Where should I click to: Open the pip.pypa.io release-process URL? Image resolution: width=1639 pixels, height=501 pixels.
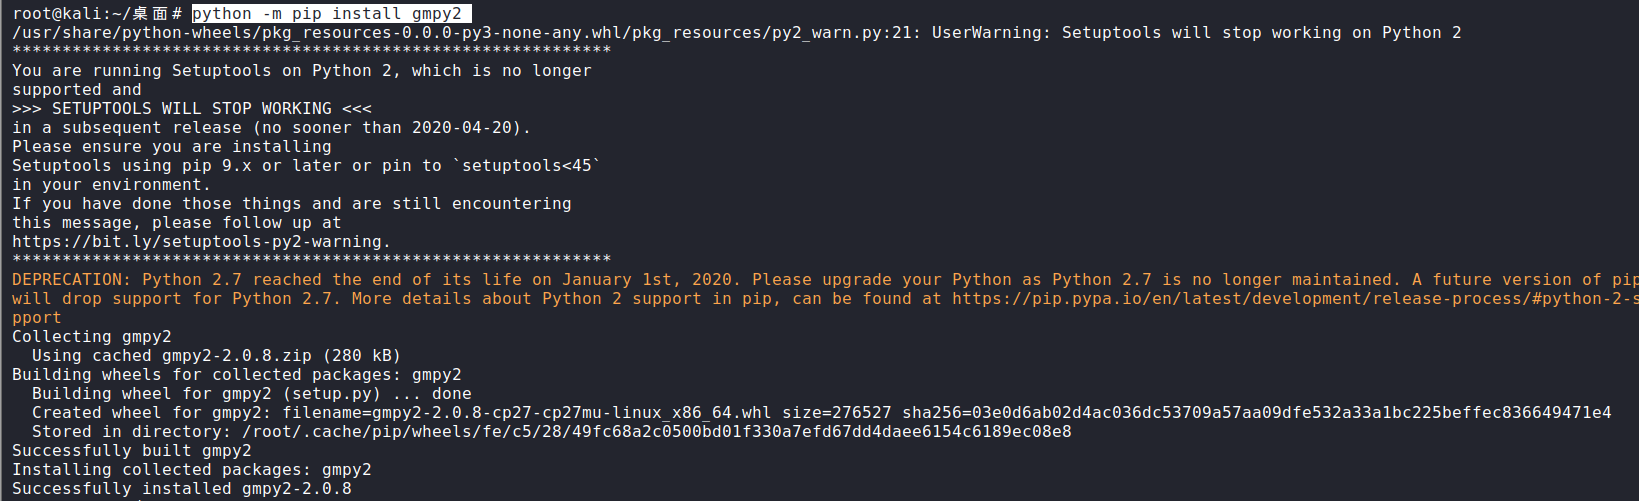(x=1295, y=299)
